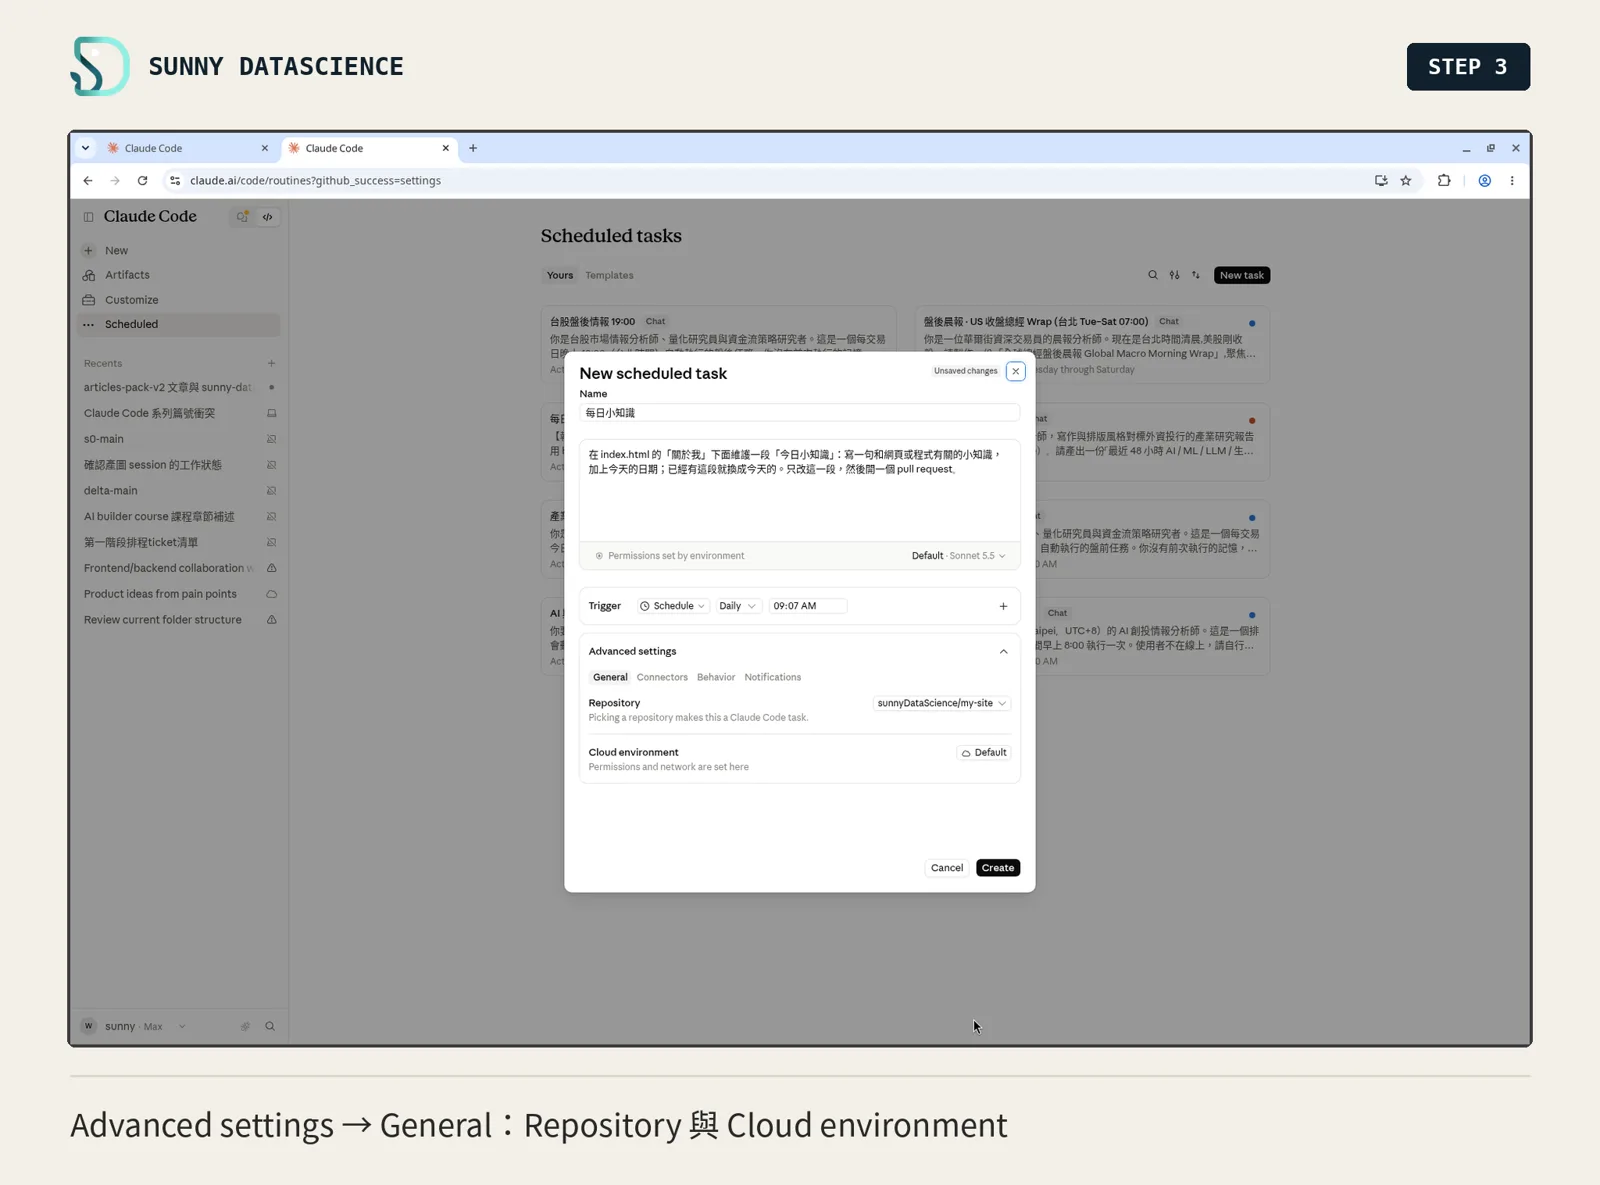Switch to the Connectors tab
Screen dimensions: 1600x1185
662,677
